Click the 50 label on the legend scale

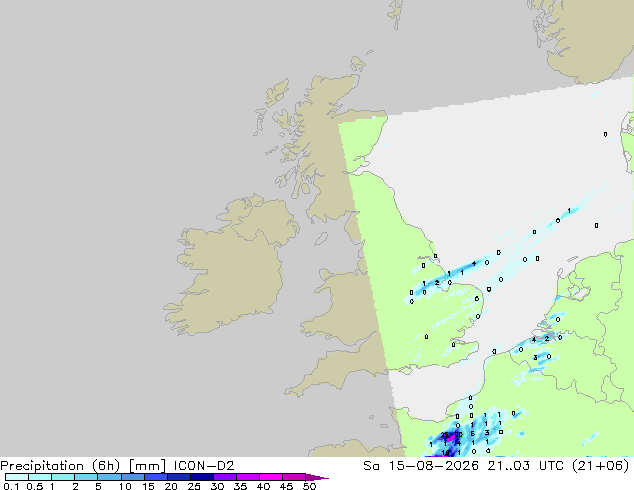(309, 486)
